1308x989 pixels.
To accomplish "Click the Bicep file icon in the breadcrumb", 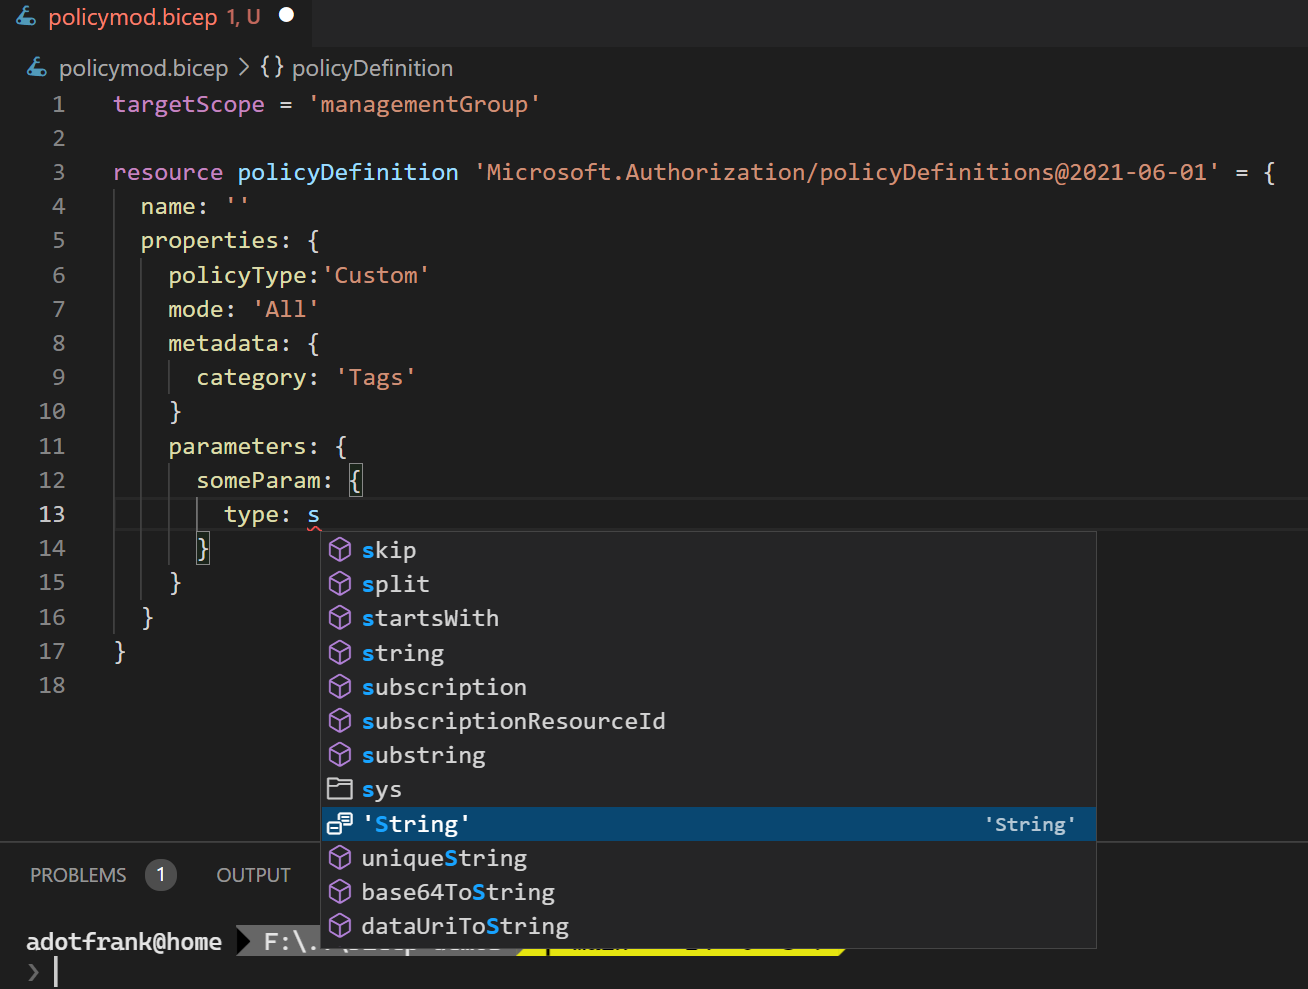I will tap(36, 67).
